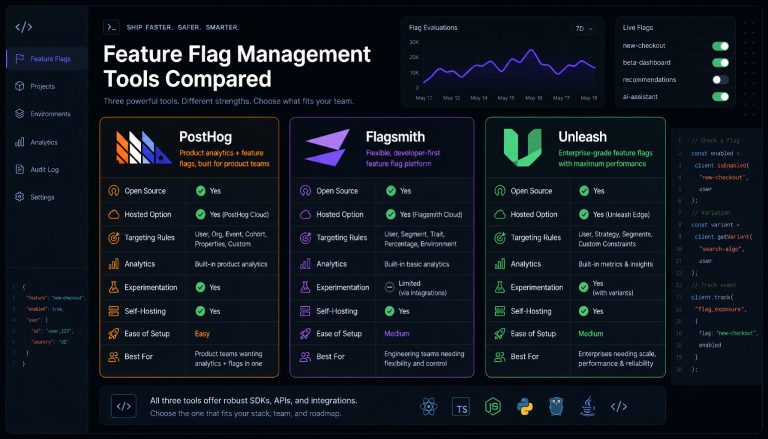Click PostHog Ease of Setup rocket icon
The image size is (768, 439).
pyautogui.click(x=114, y=334)
